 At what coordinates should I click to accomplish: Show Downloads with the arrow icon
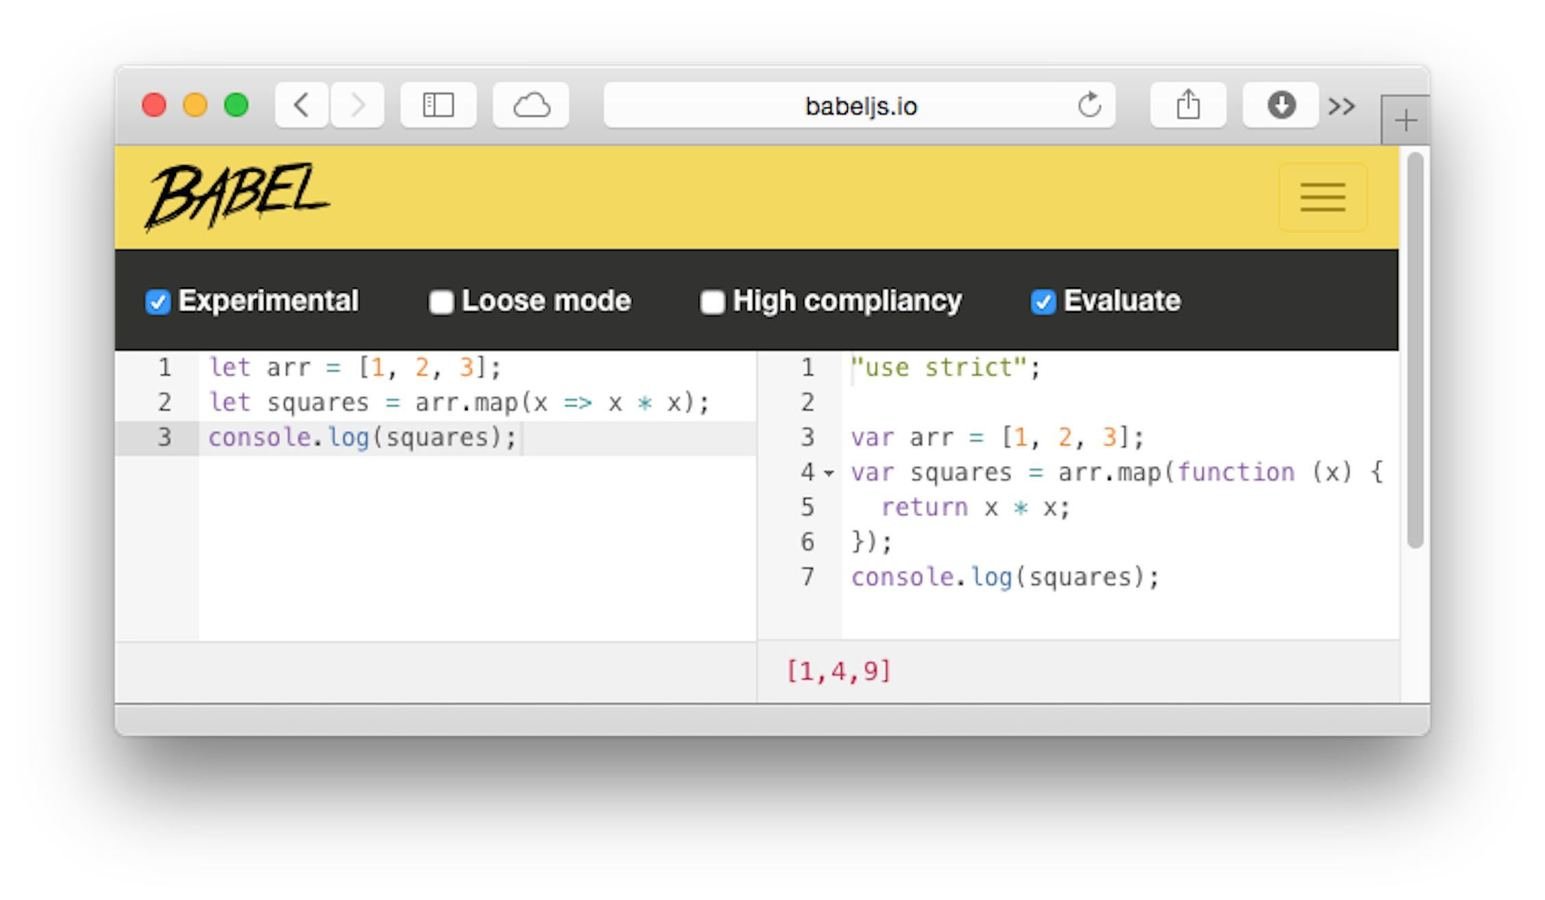[x=1281, y=105]
